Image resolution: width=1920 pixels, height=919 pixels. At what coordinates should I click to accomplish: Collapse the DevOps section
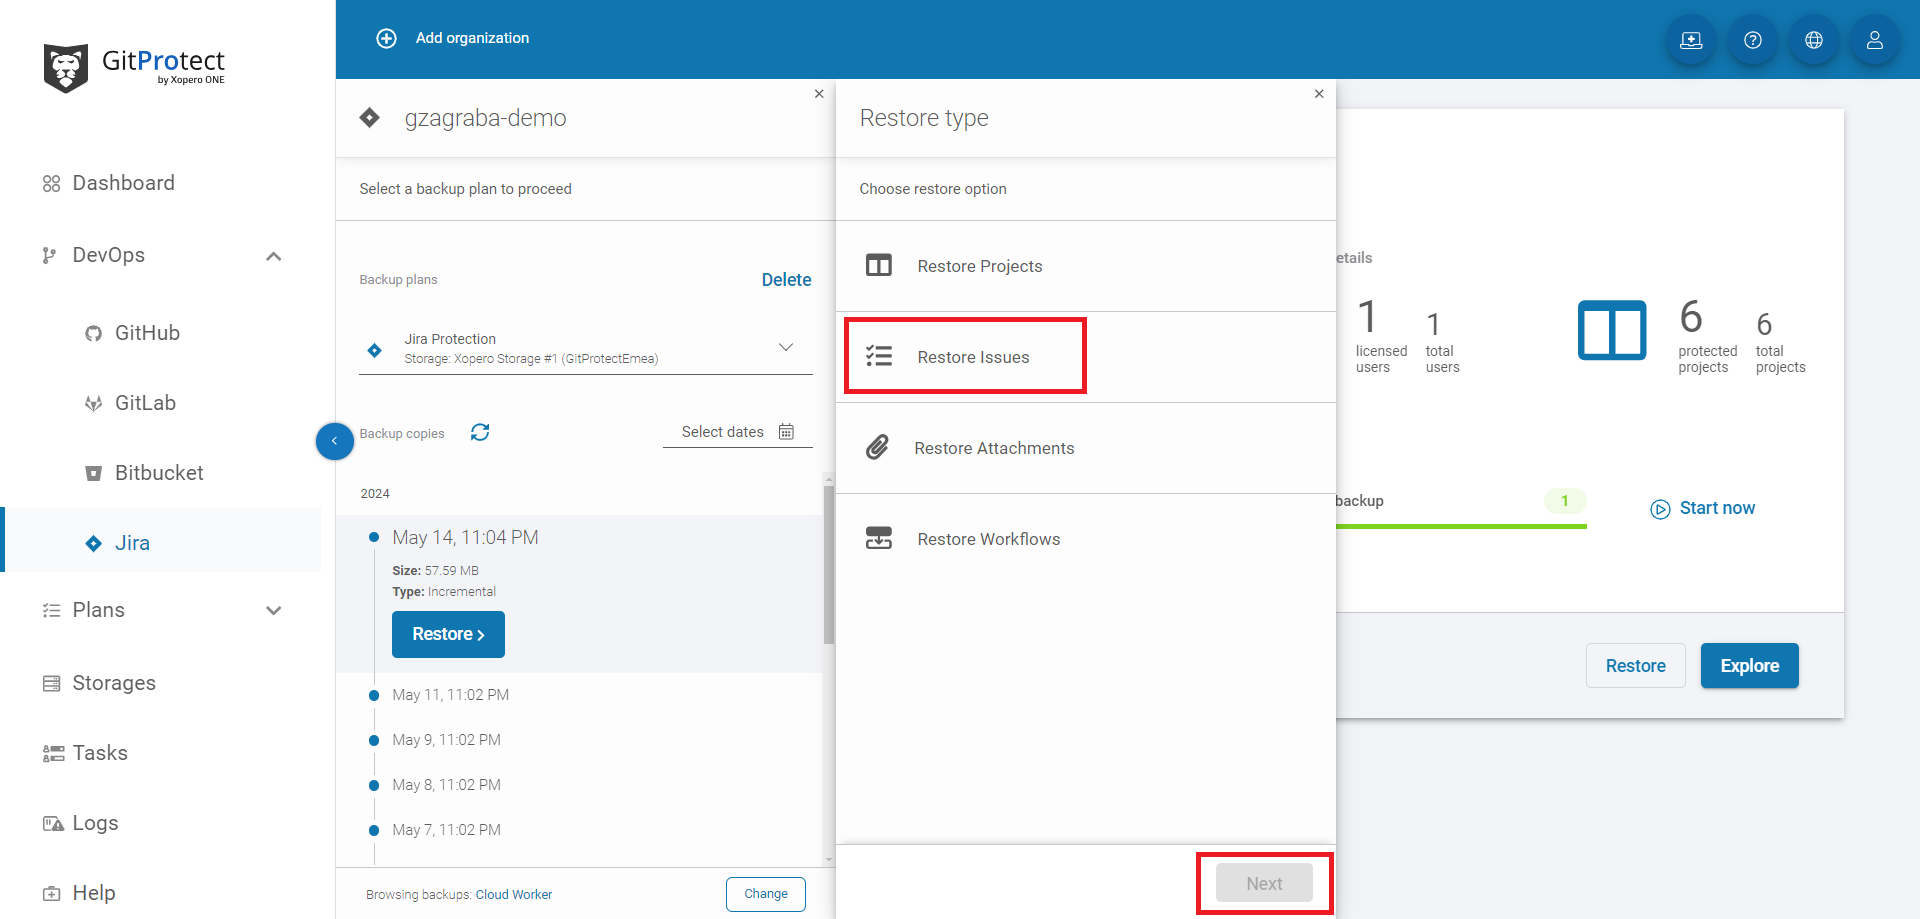(273, 256)
